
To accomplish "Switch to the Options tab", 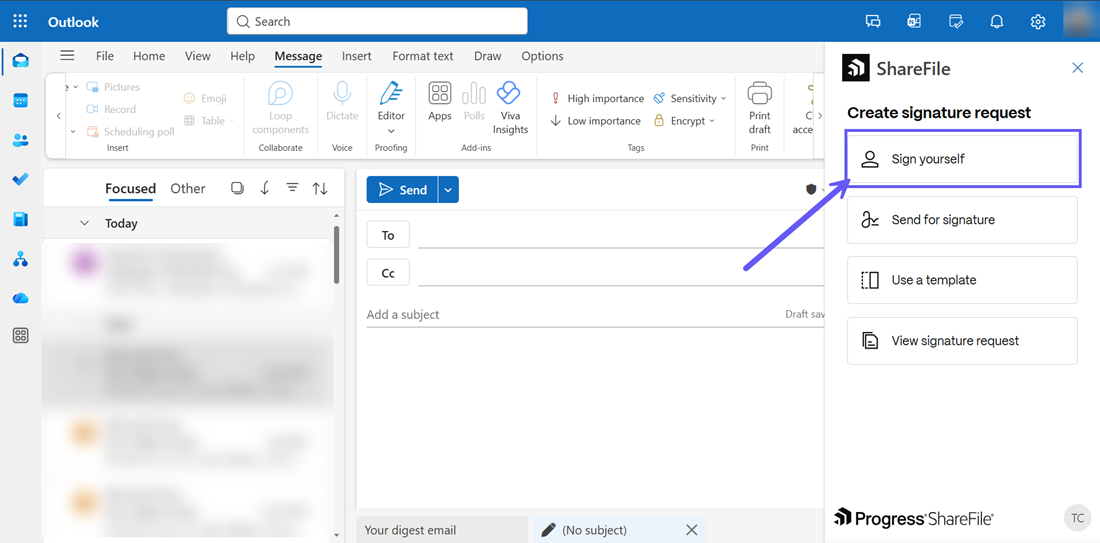I will [542, 56].
